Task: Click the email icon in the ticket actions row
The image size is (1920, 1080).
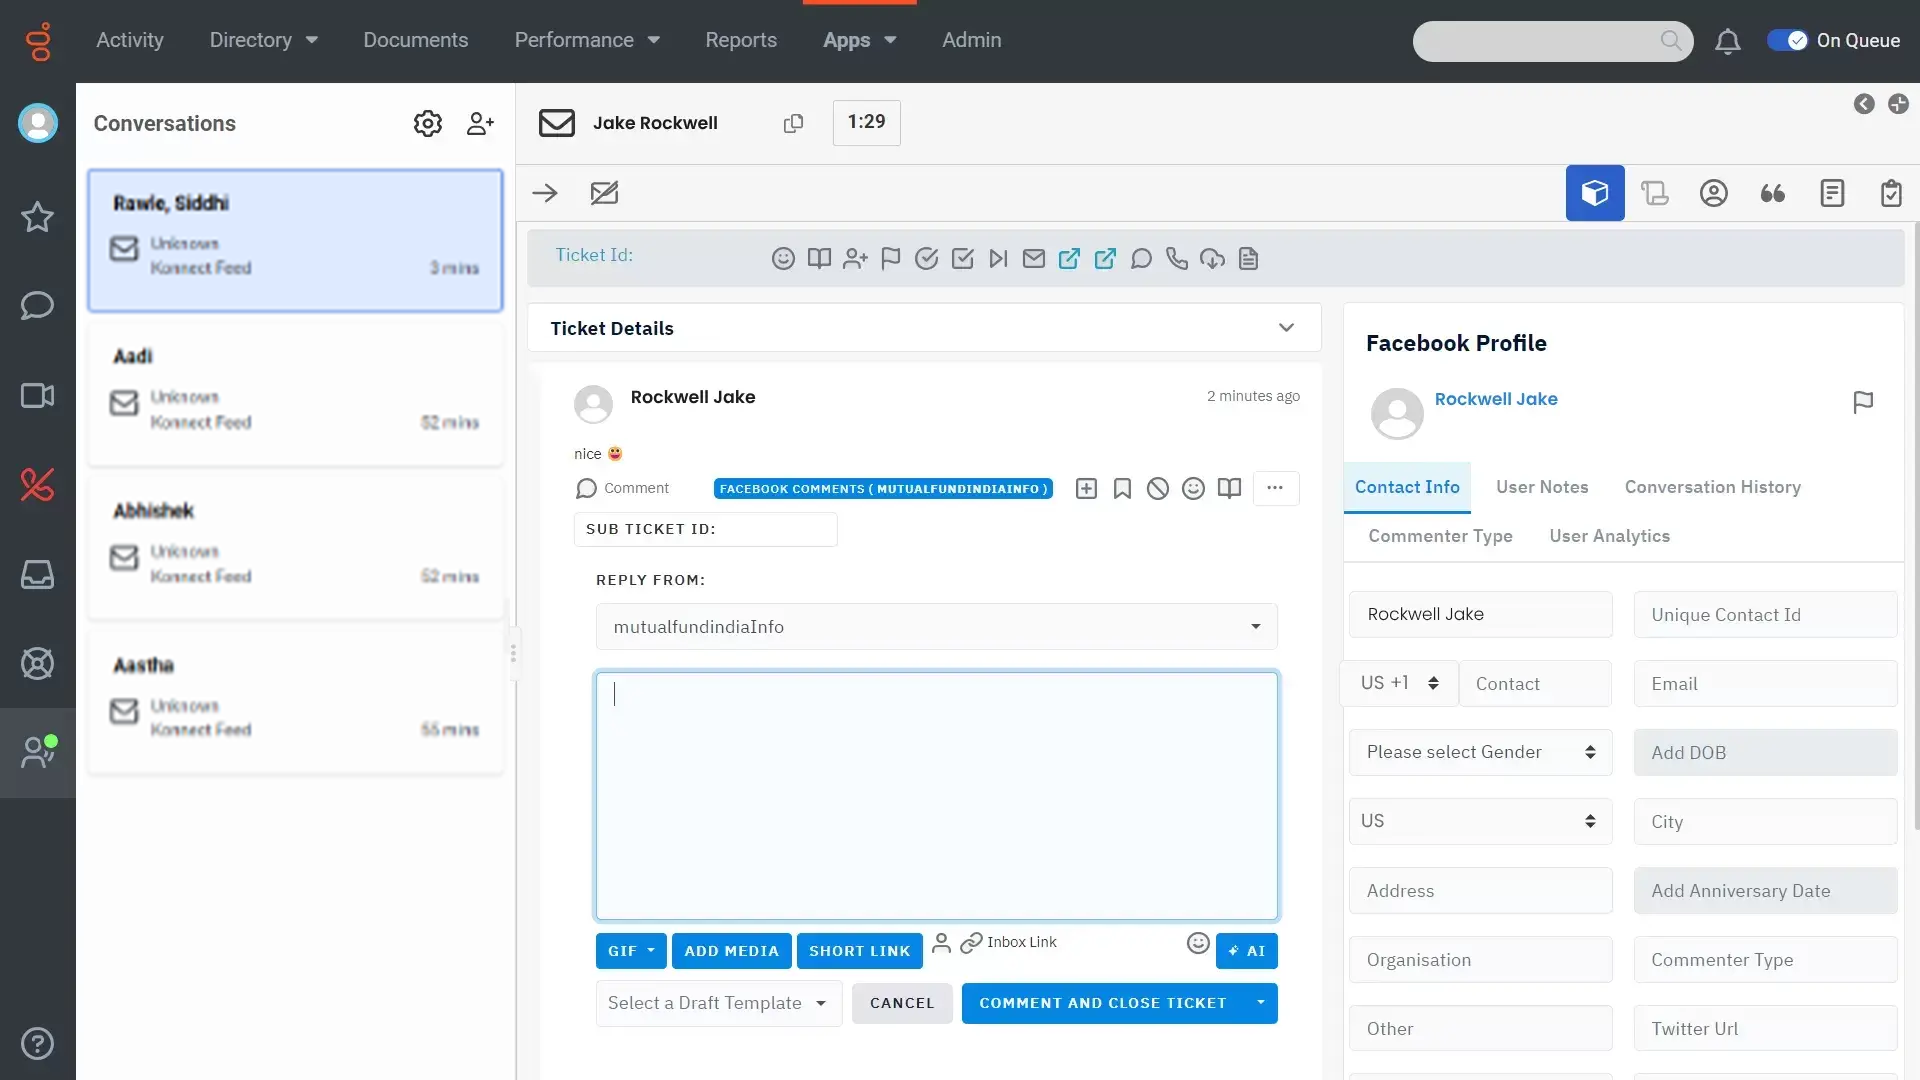Action: tap(1034, 258)
